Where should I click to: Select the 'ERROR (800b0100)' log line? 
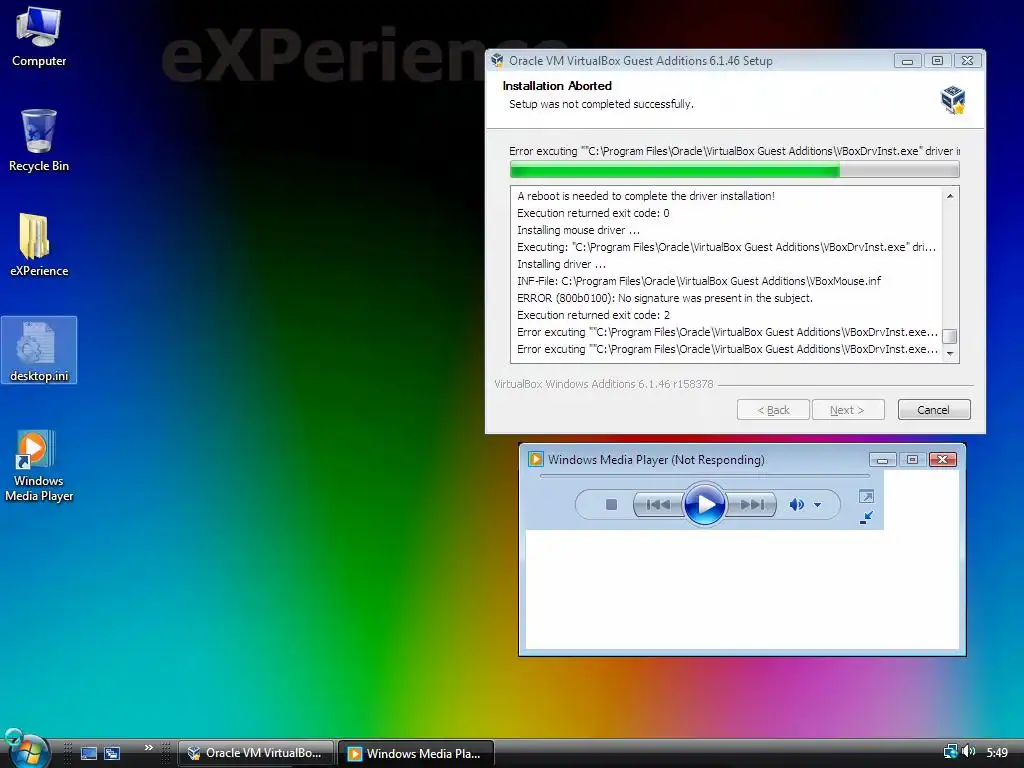coord(665,298)
